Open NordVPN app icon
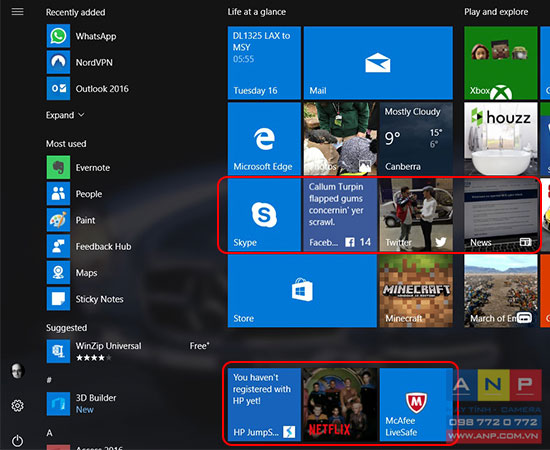The height and width of the screenshot is (450, 550). [x=58, y=62]
